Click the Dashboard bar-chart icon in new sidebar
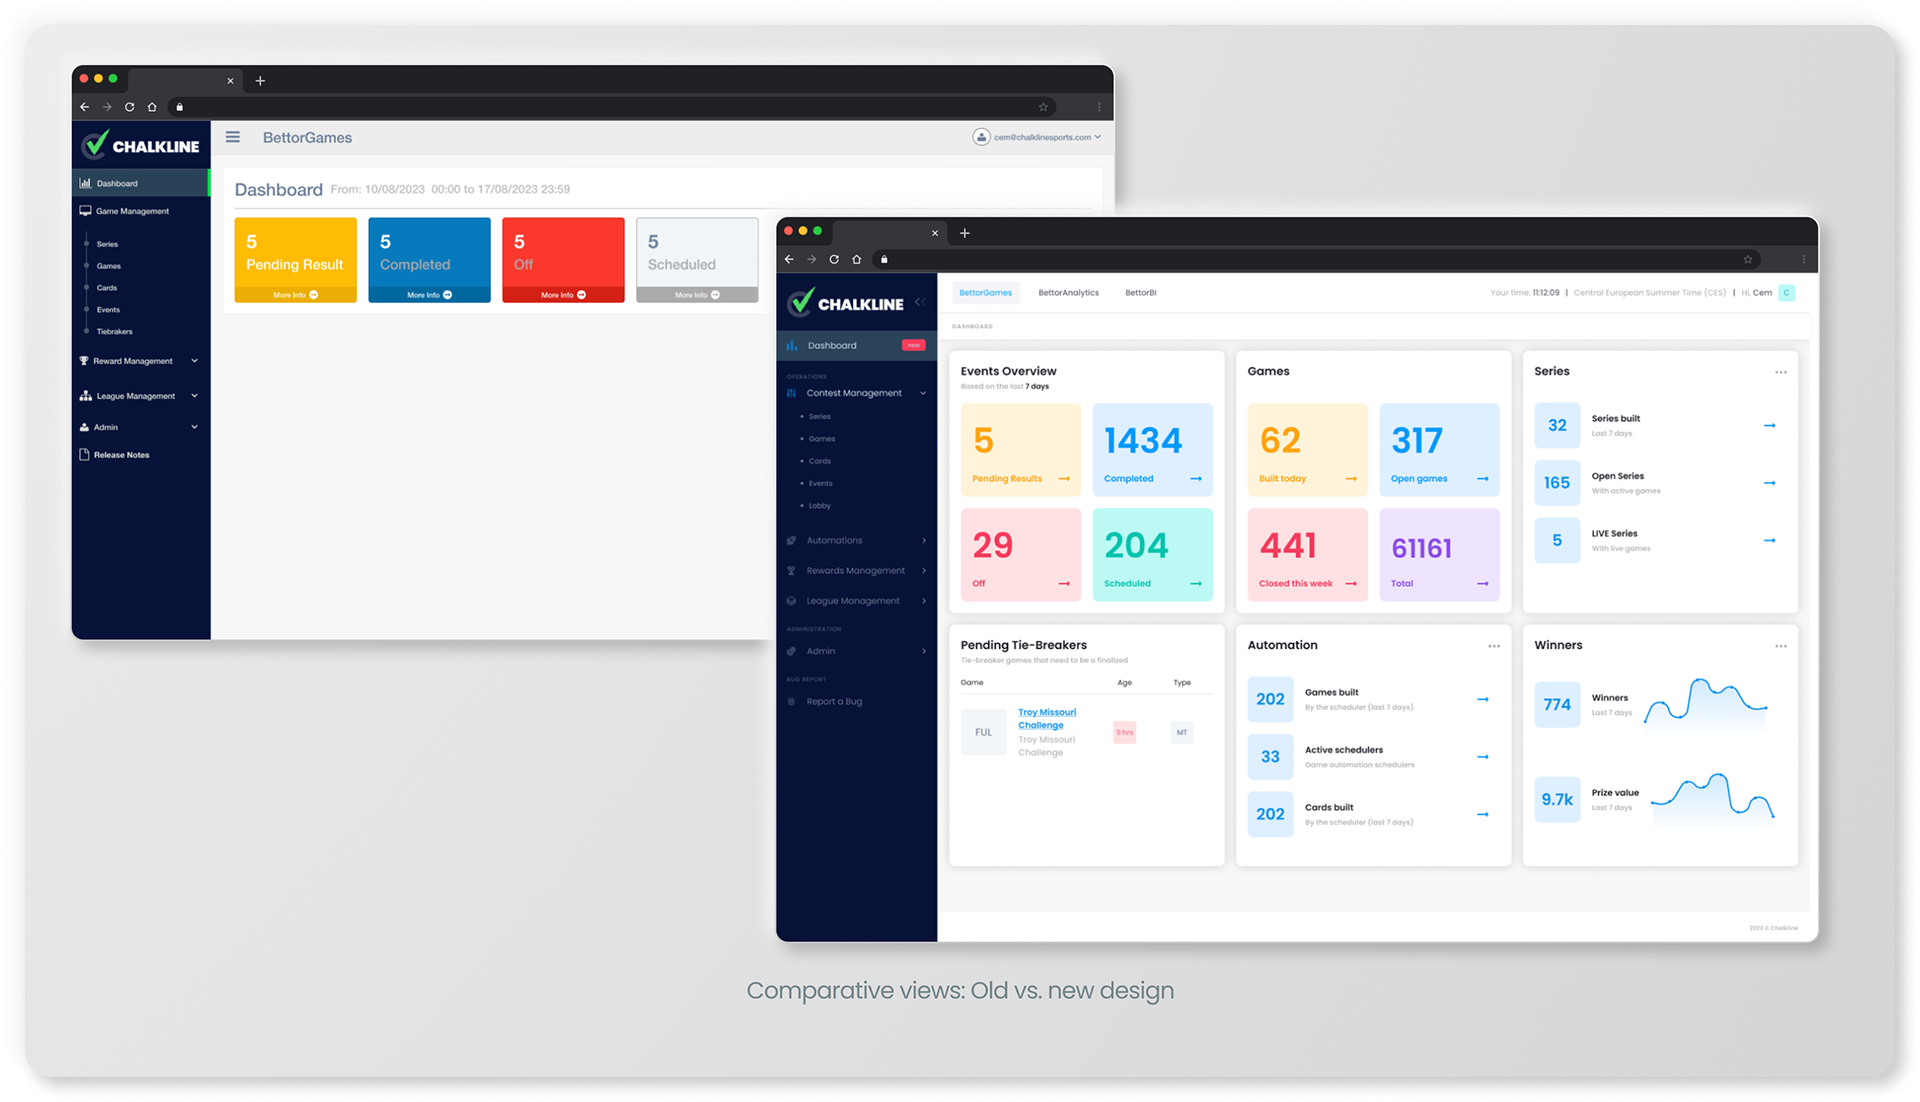The image size is (1920, 1102). [x=792, y=346]
